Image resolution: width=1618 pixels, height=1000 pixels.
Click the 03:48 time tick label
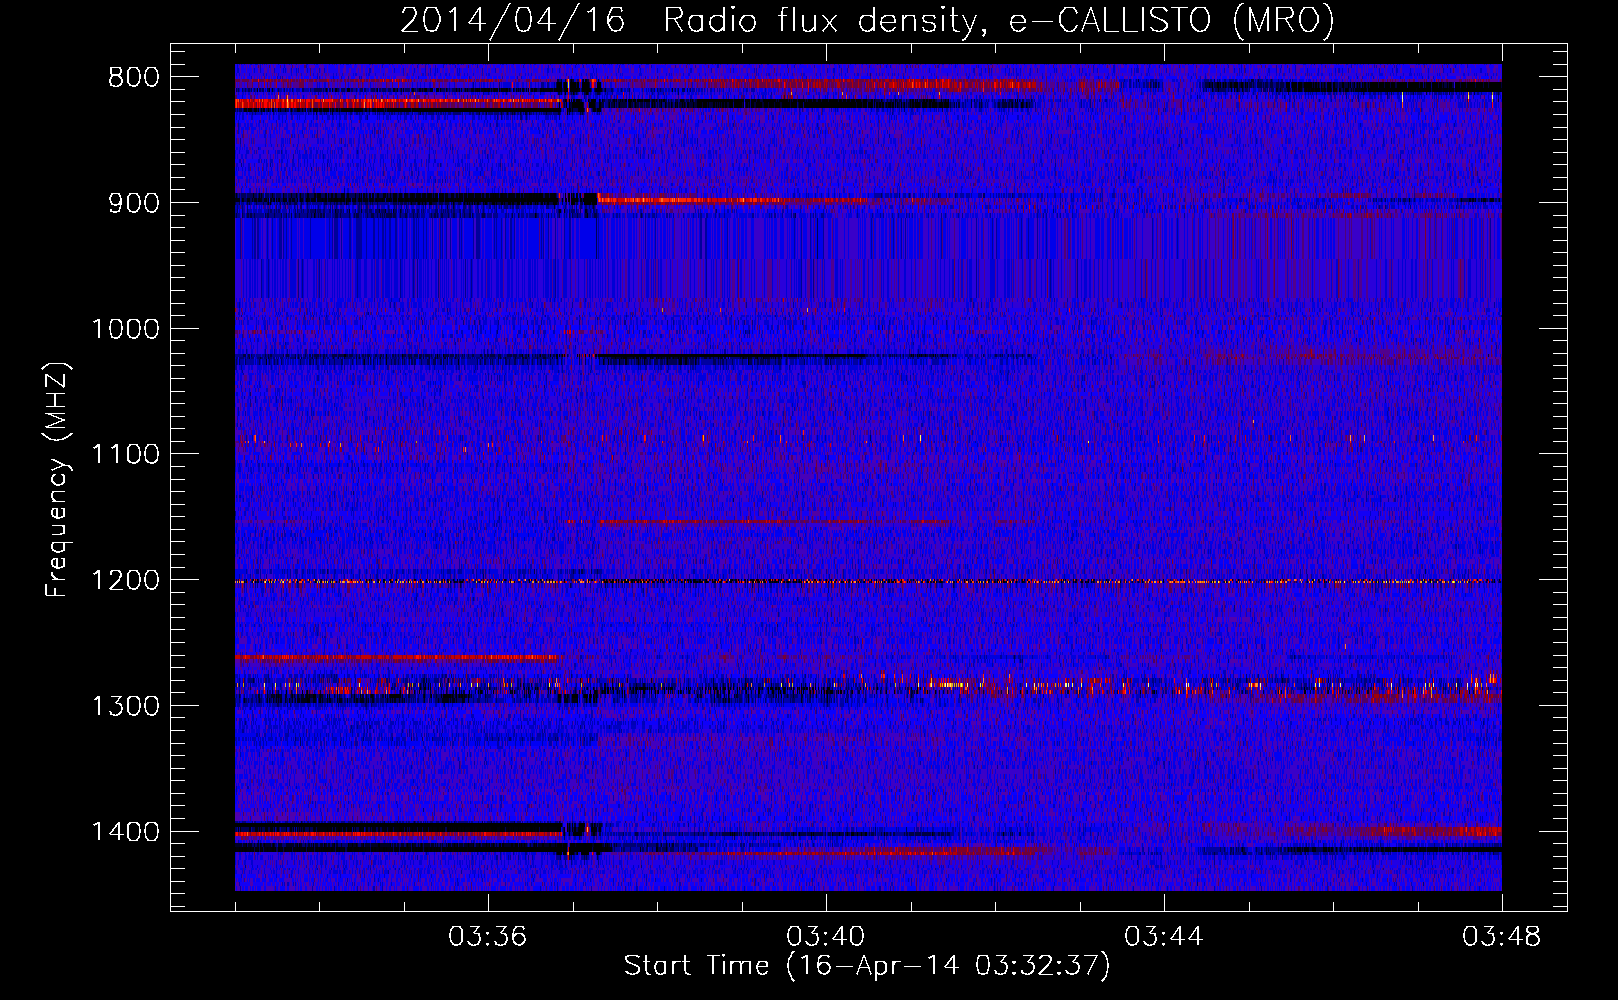coord(1502,937)
